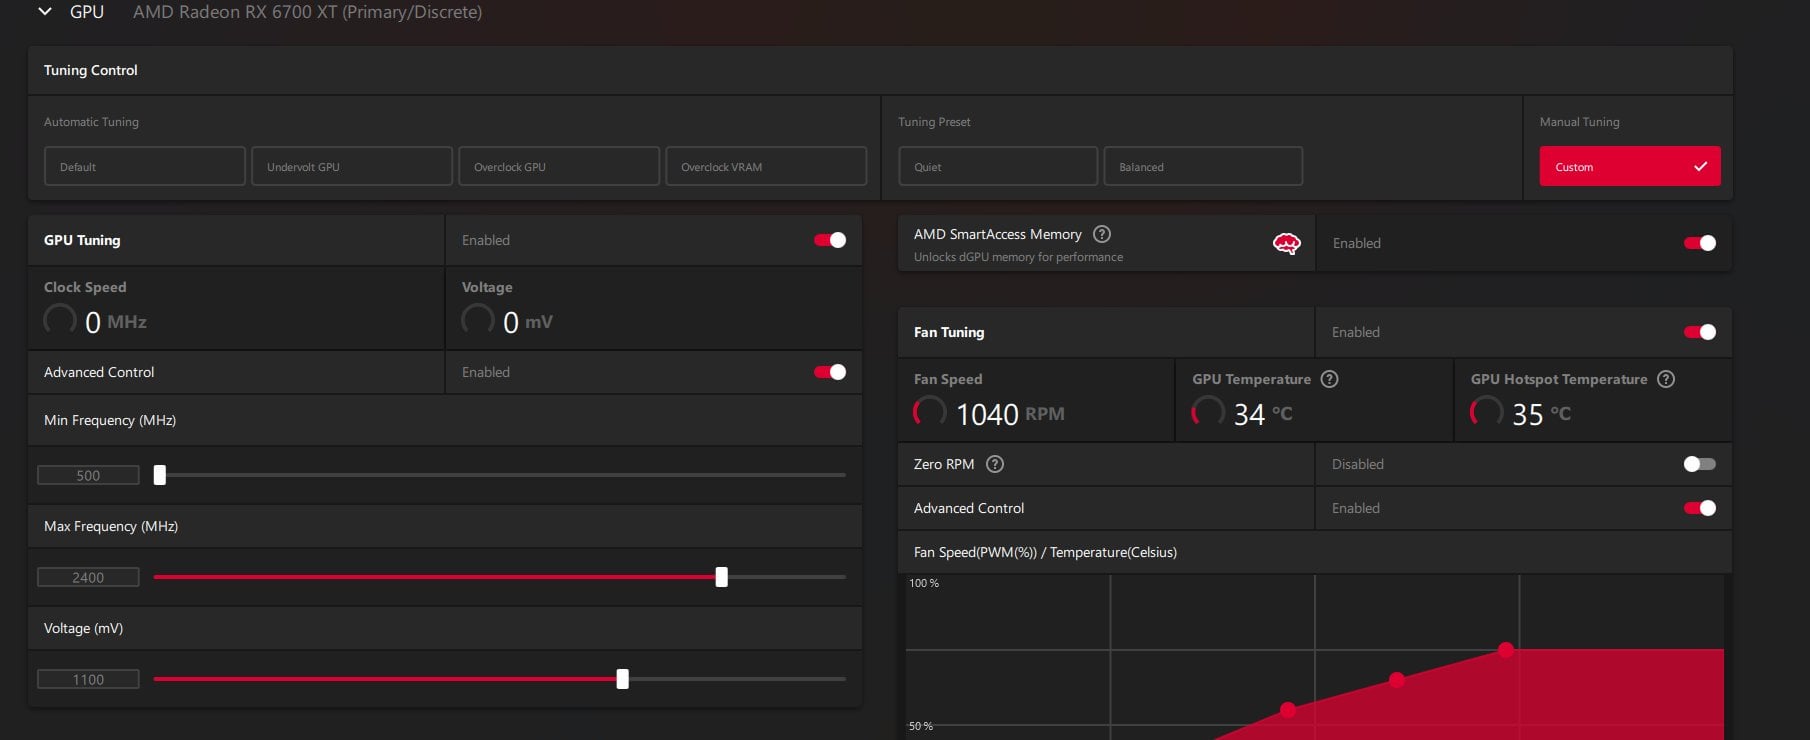Select Overclock GPU automatic tuning

(559, 166)
